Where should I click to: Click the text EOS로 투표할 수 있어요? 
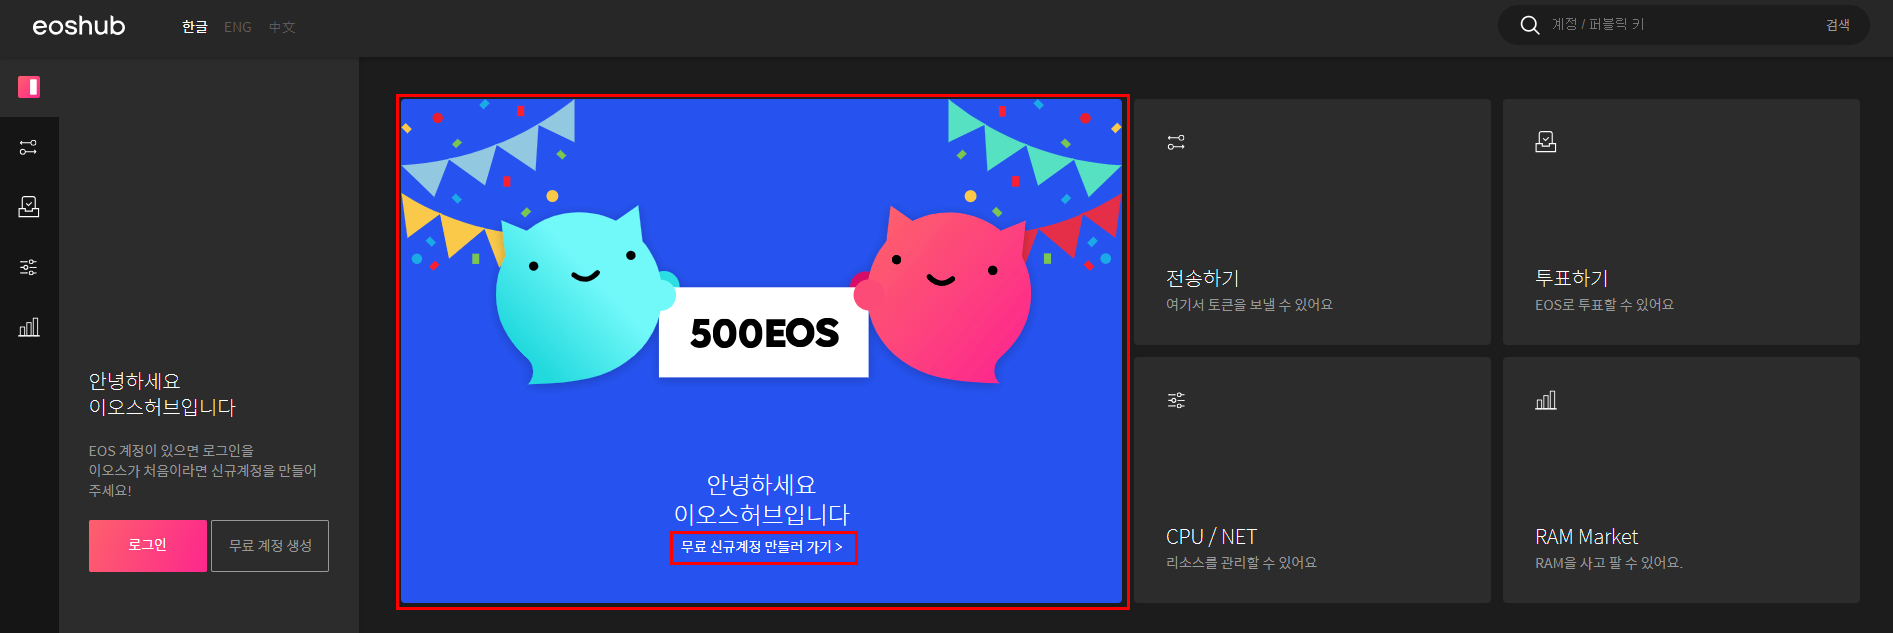(1604, 305)
